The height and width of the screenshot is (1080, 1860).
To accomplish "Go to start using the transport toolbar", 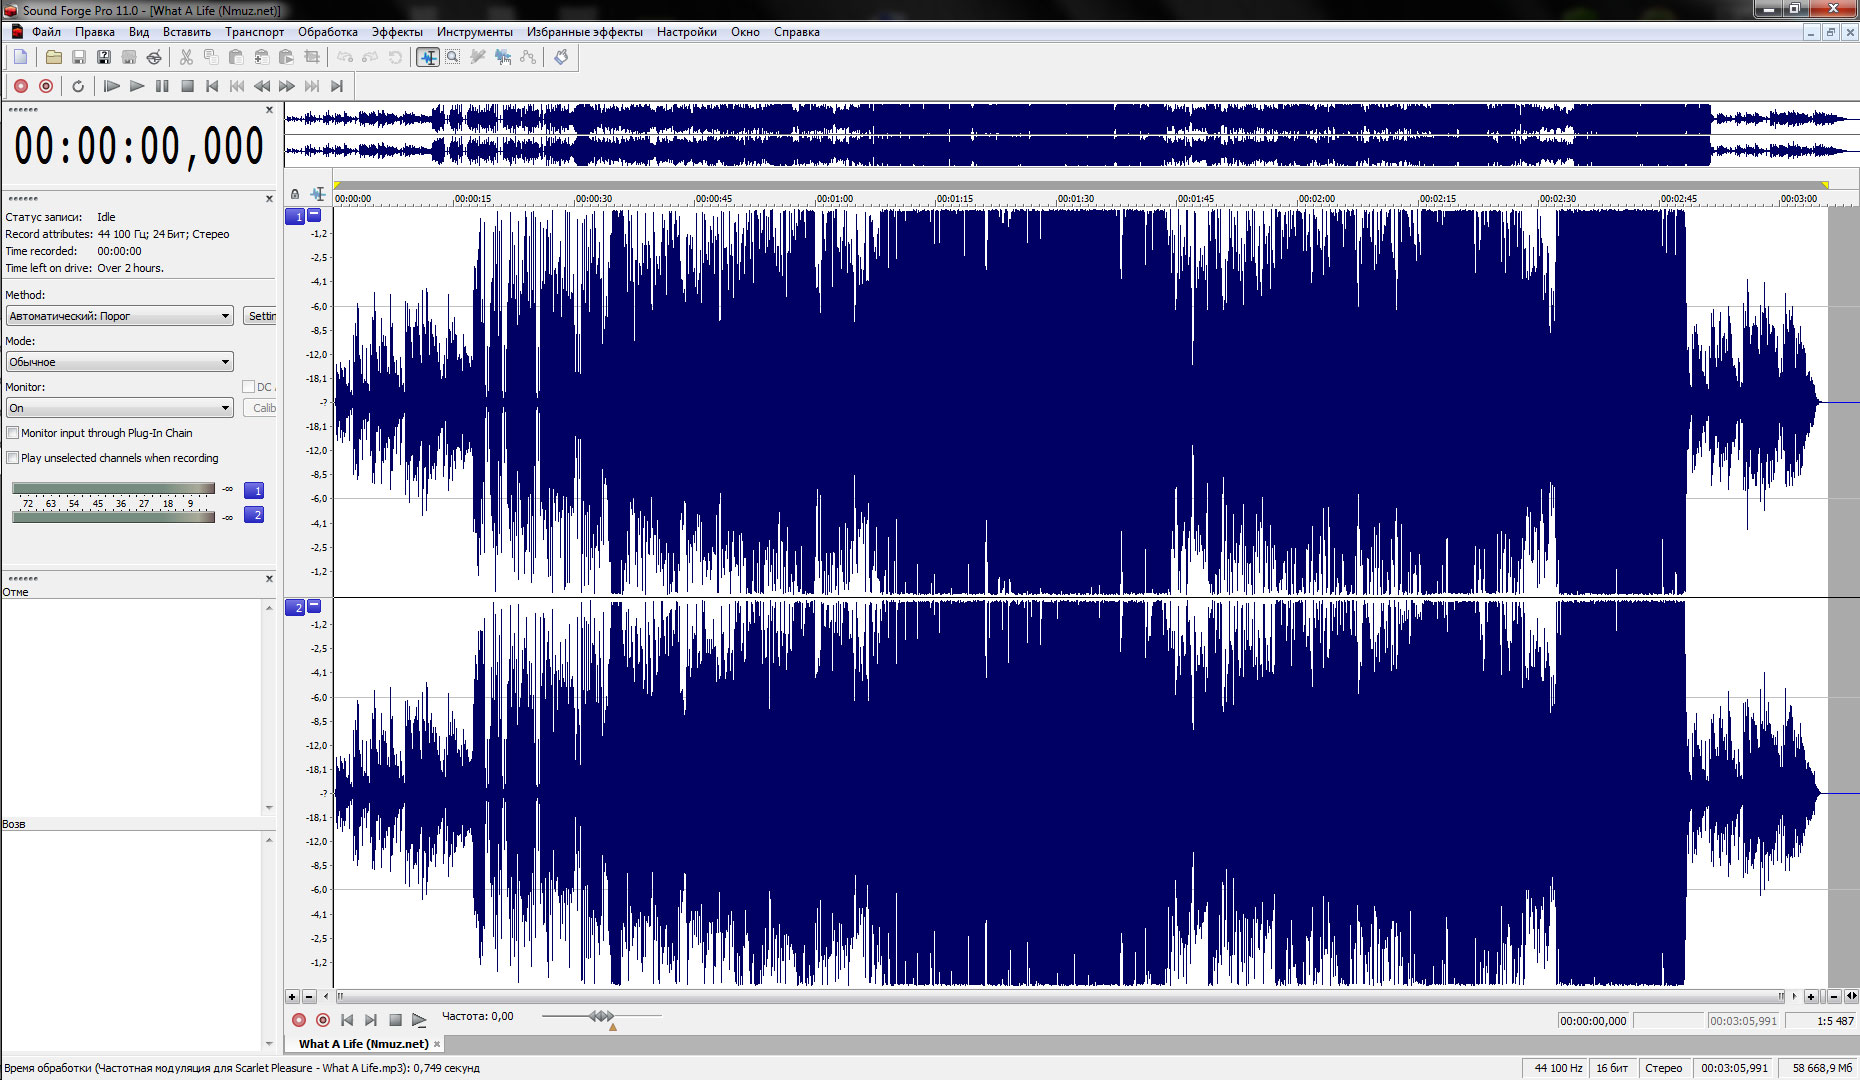I will (212, 86).
